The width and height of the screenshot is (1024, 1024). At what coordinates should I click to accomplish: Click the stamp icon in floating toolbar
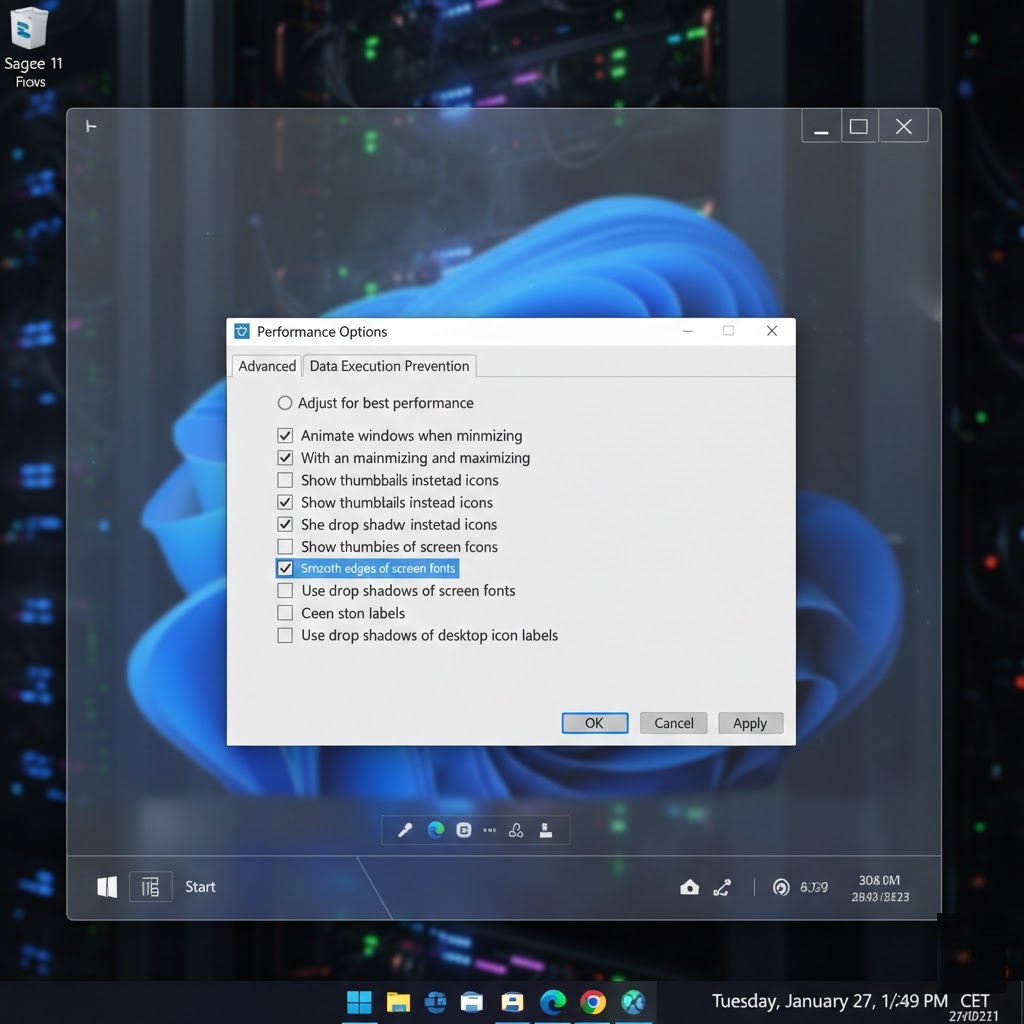pyautogui.click(x=546, y=830)
